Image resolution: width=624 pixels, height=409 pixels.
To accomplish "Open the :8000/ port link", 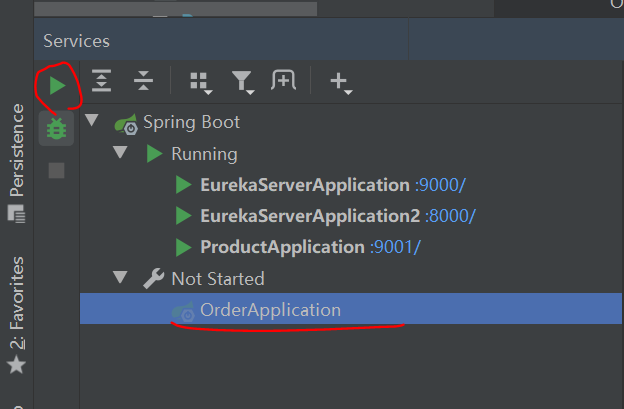I will coord(450,216).
